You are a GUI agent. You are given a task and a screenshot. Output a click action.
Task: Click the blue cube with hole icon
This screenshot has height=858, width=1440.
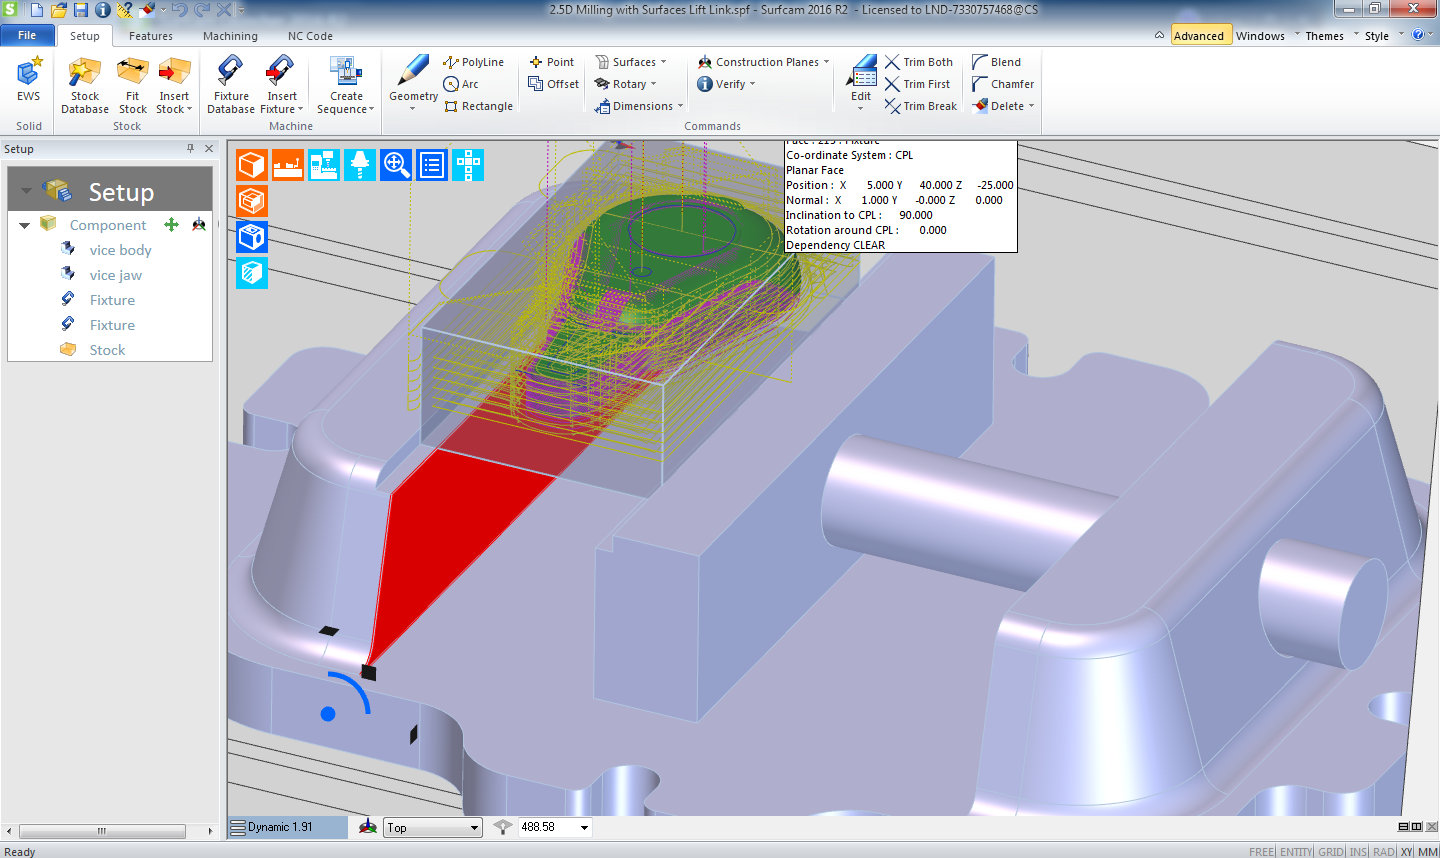252,237
